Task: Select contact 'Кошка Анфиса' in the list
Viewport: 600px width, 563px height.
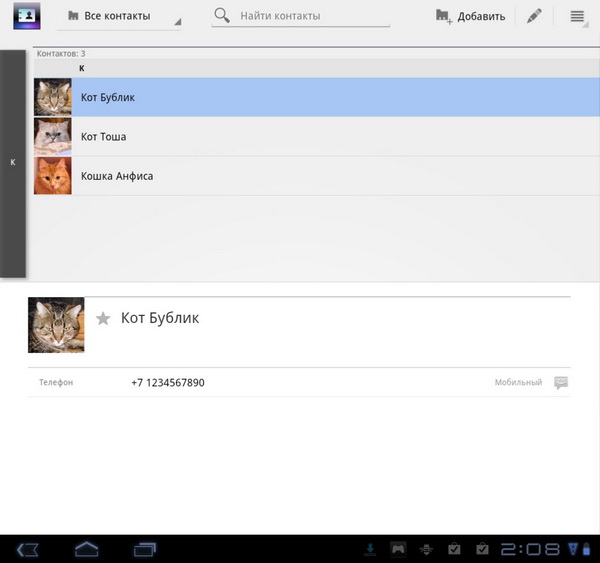Action: [300, 176]
